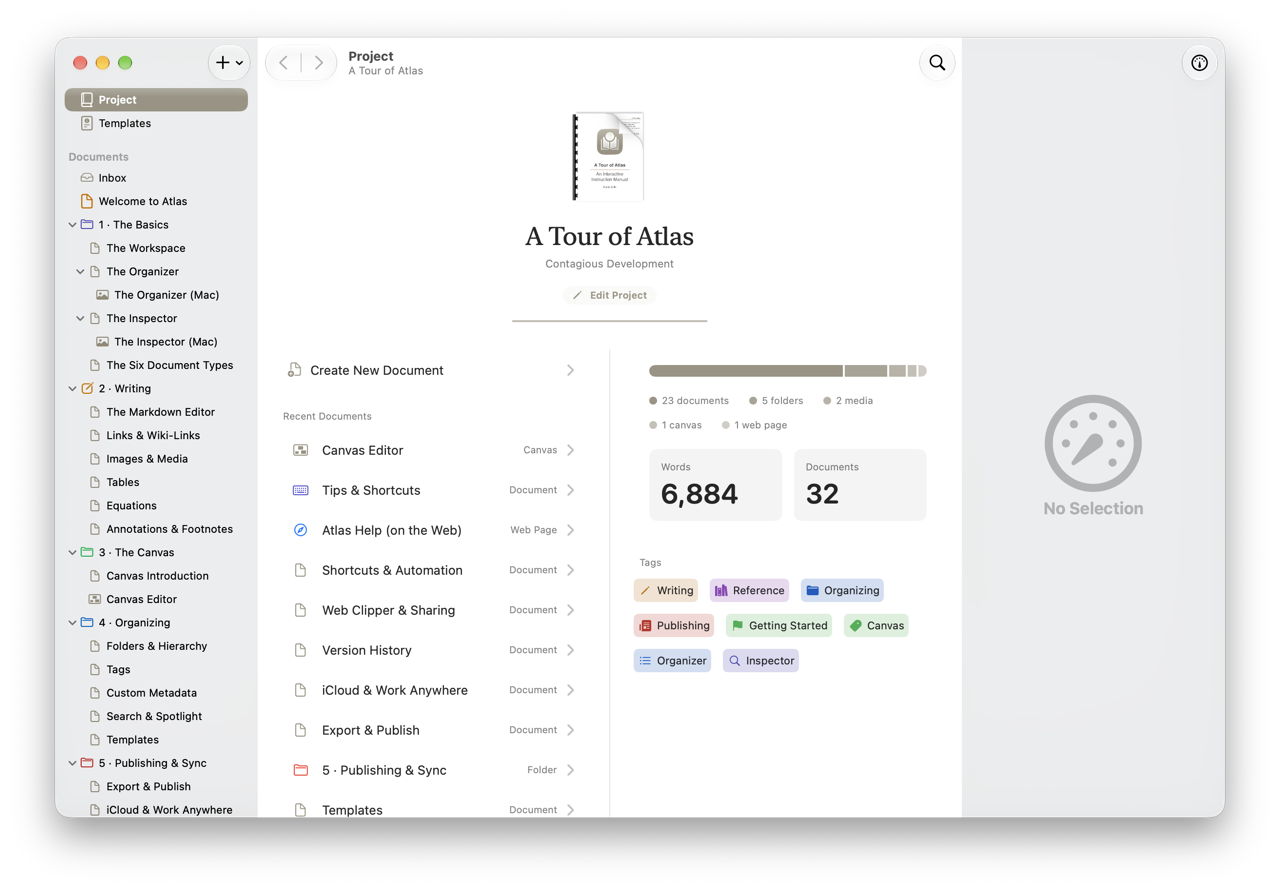
Task: Collapse the 1 · The Basics folder
Action: tap(72, 225)
